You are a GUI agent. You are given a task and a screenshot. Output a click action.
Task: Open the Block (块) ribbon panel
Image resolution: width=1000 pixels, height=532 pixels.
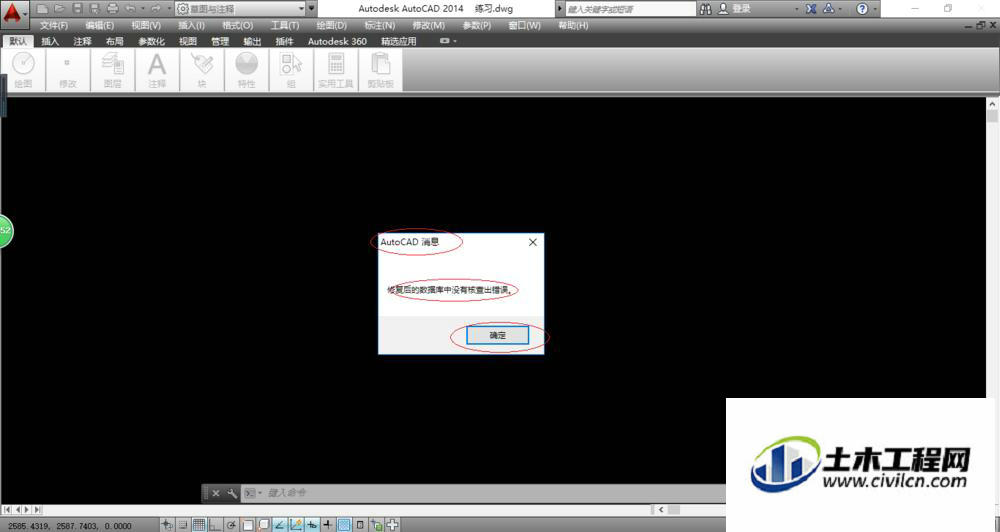(x=202, y=70)
